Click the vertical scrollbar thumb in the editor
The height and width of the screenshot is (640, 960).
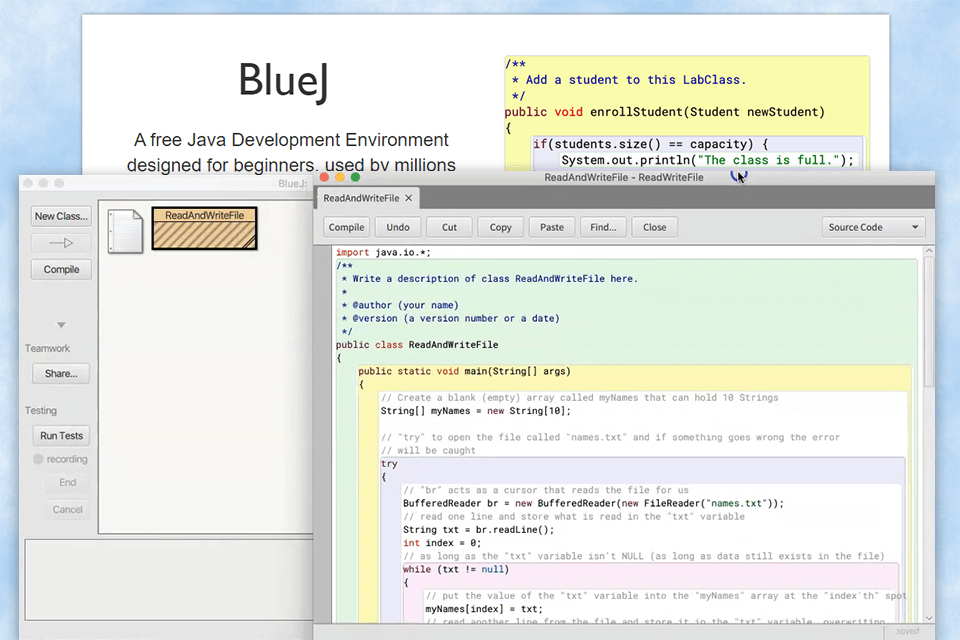929,322
